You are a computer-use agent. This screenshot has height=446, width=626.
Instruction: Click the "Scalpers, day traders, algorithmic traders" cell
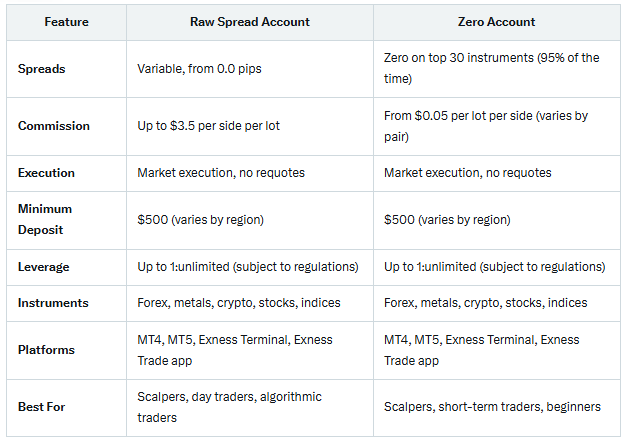tap(230, 406)
